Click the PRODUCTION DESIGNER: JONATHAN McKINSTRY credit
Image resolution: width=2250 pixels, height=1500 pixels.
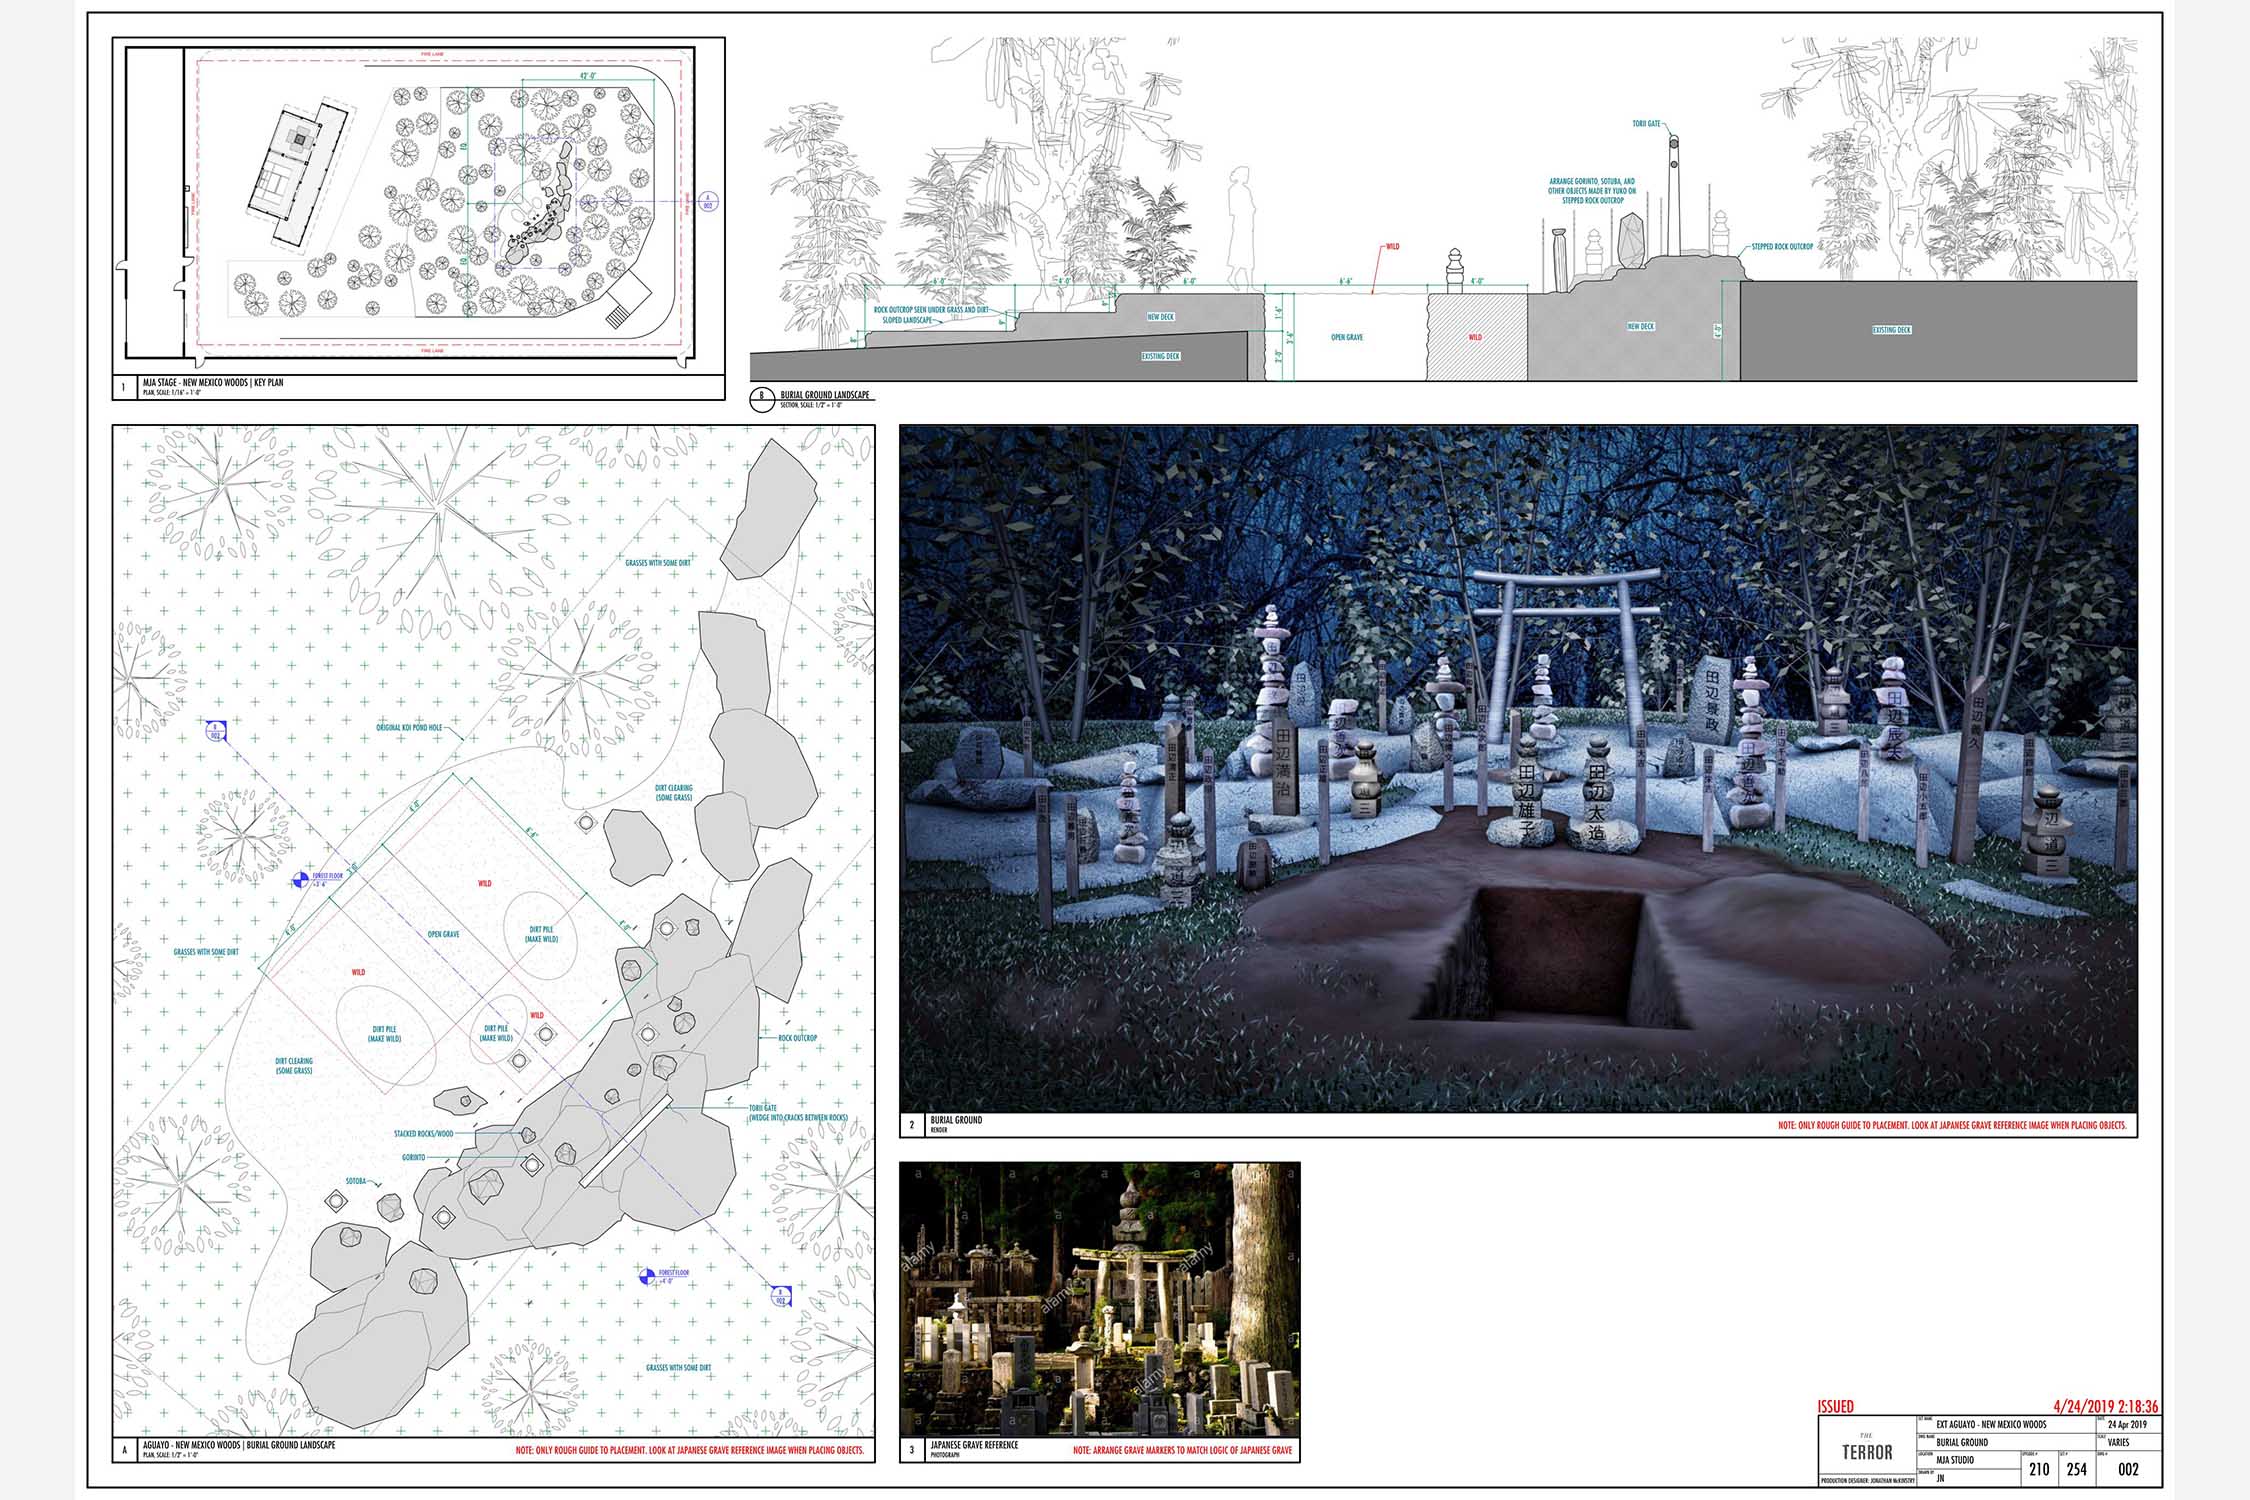click(x=1867, y=1480)
